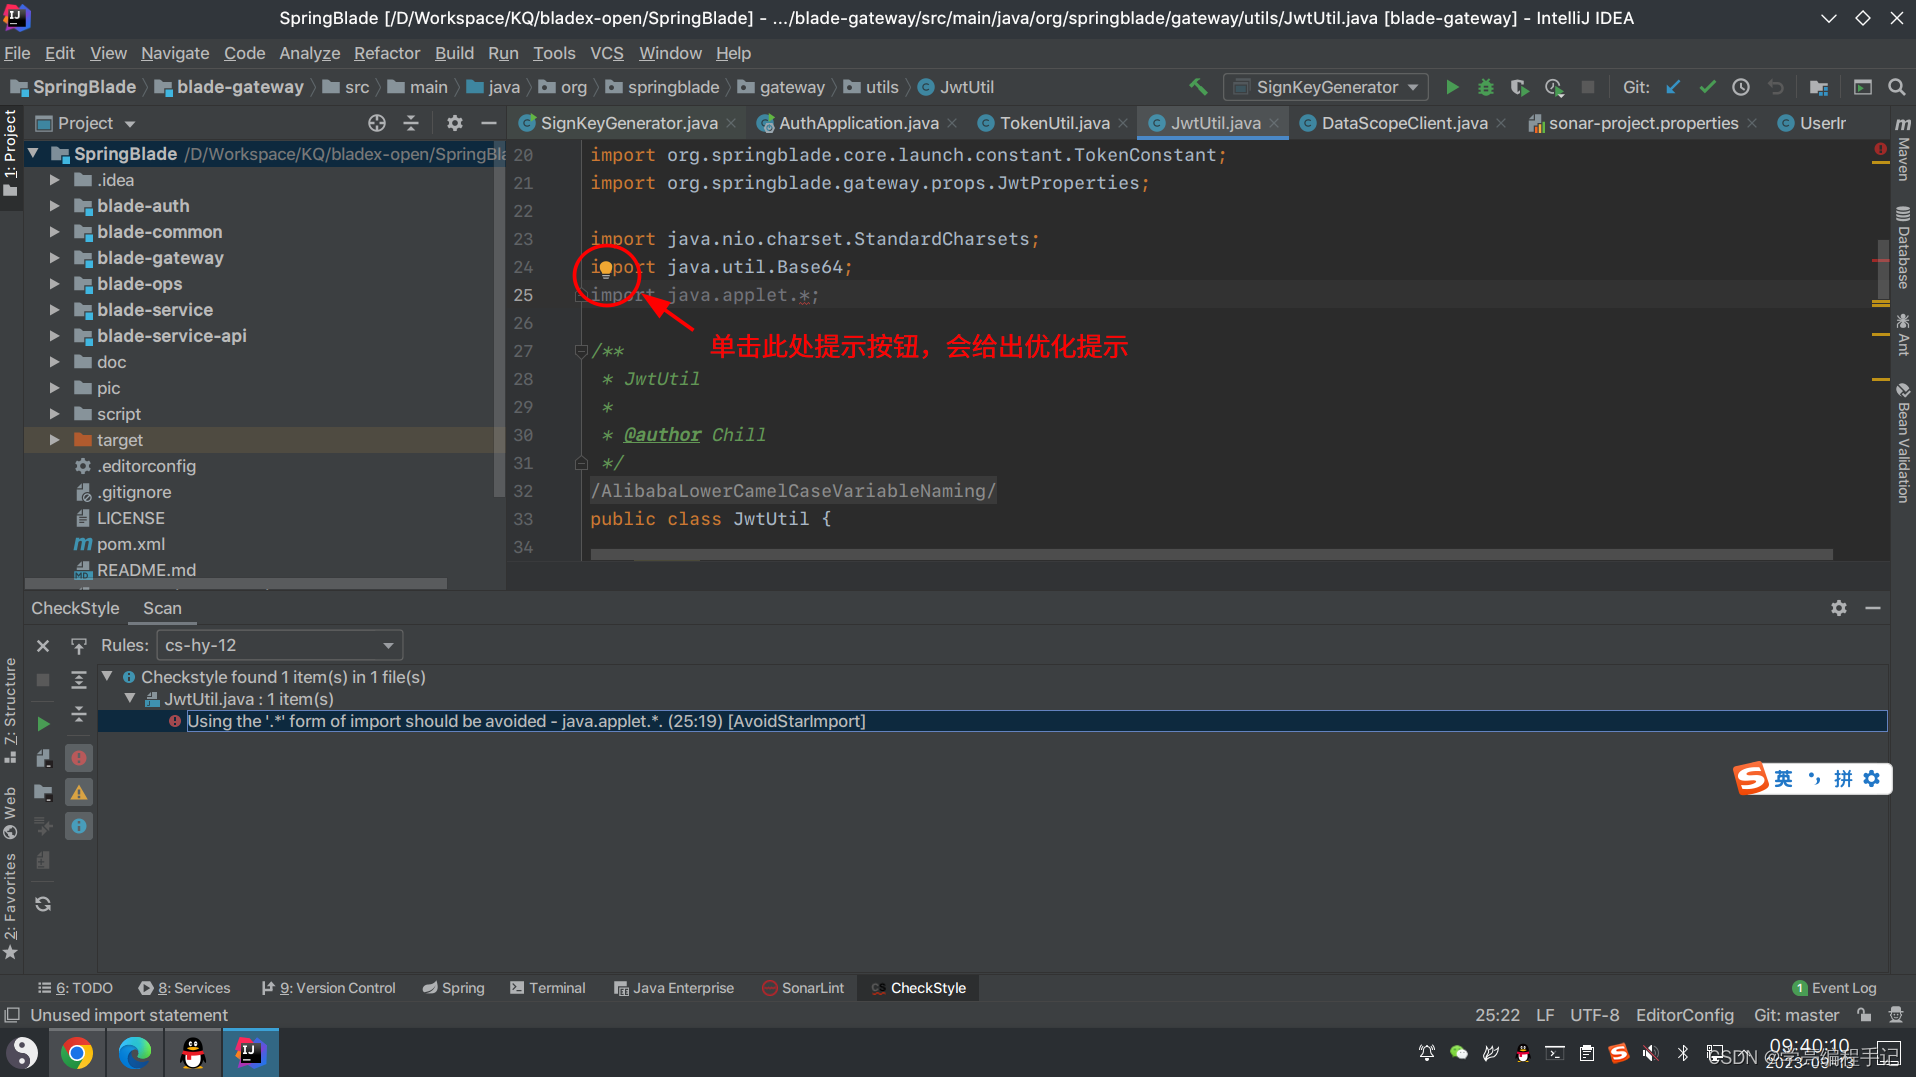
Task: Expand the blade-gateway module
Action: pyautogui.click(x=55, y=258)
